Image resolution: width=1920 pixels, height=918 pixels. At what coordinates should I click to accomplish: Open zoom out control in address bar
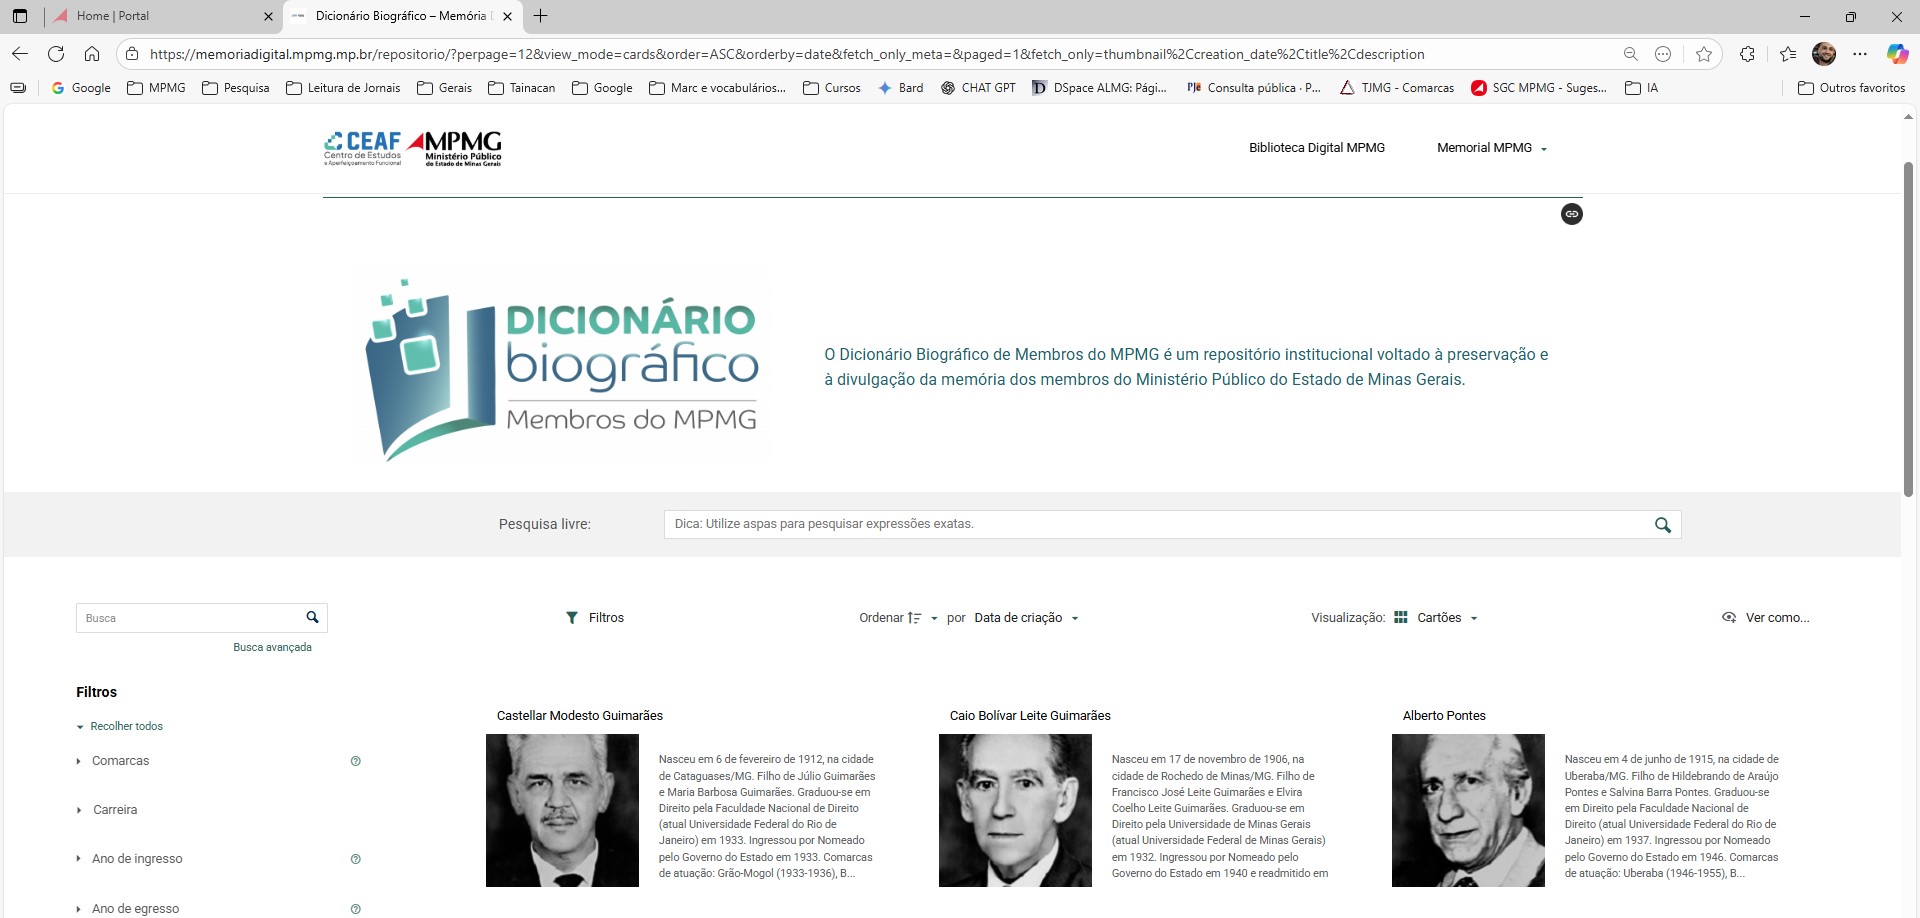[1630, 54]
